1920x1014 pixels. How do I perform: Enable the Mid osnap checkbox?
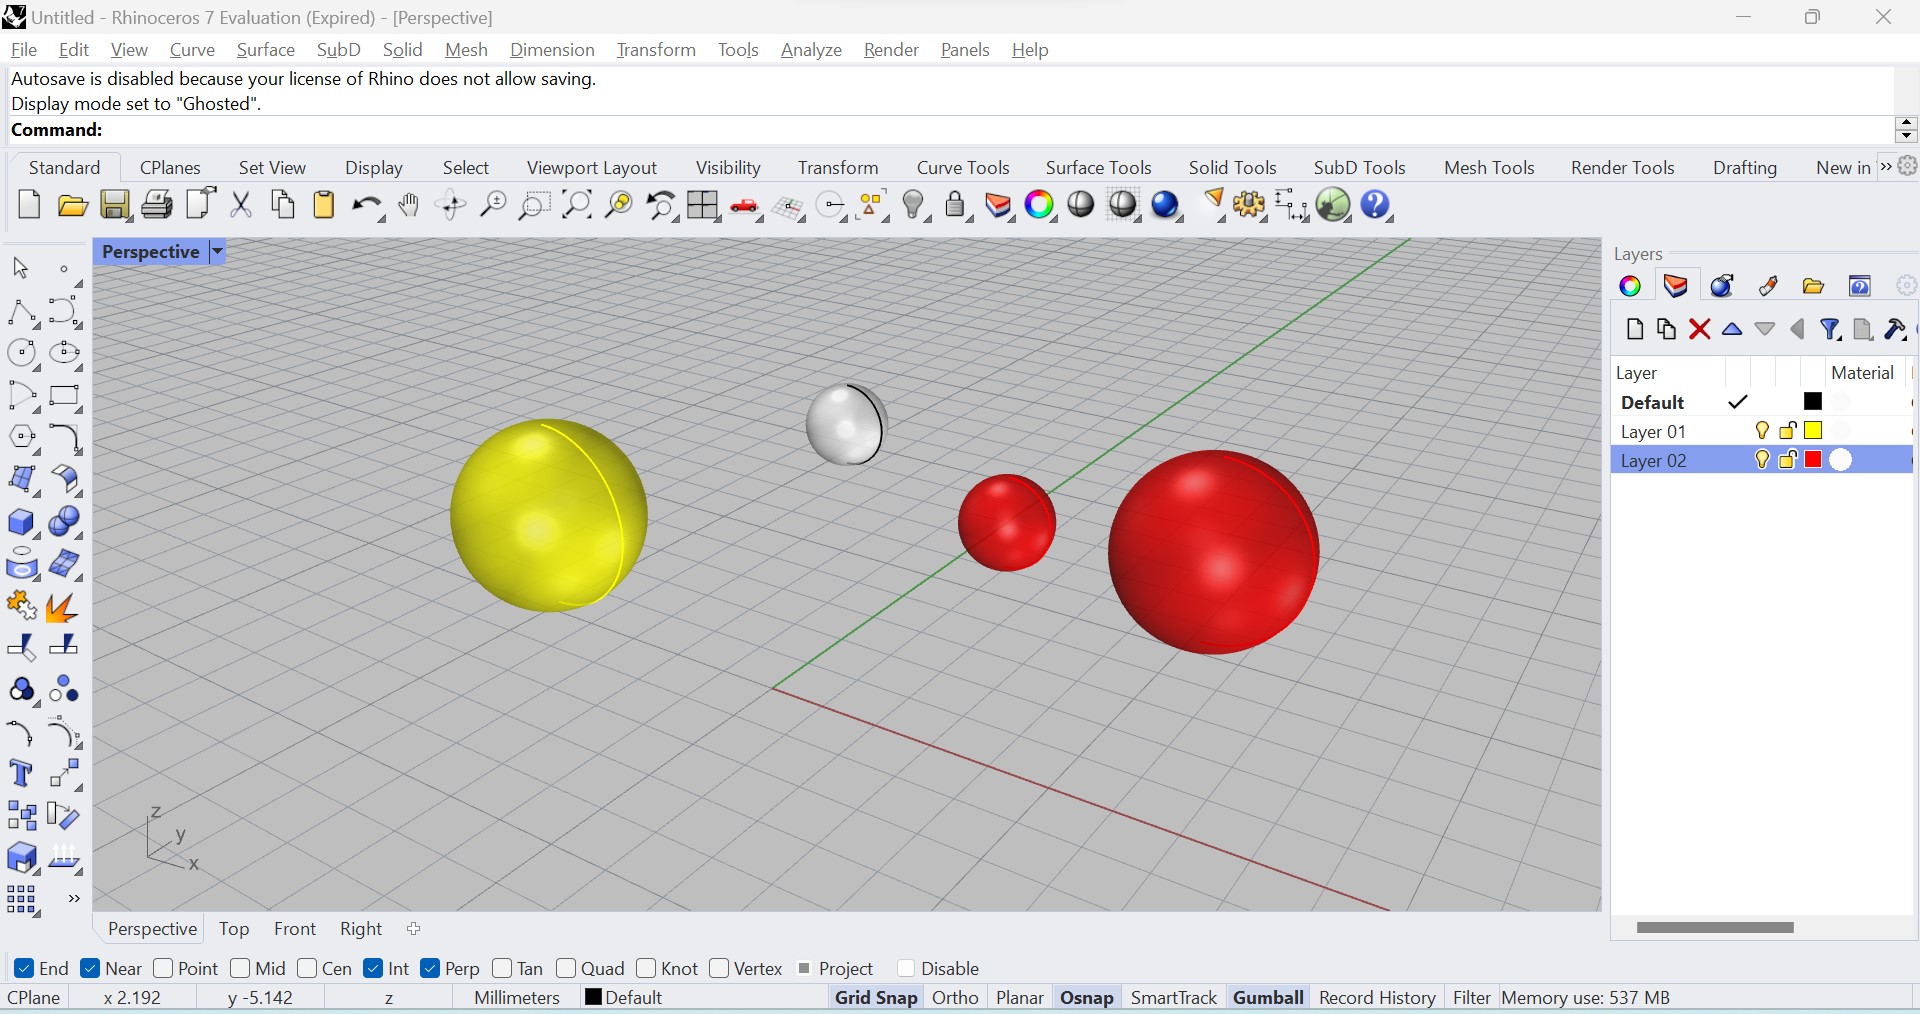click(x=240, y=968)
